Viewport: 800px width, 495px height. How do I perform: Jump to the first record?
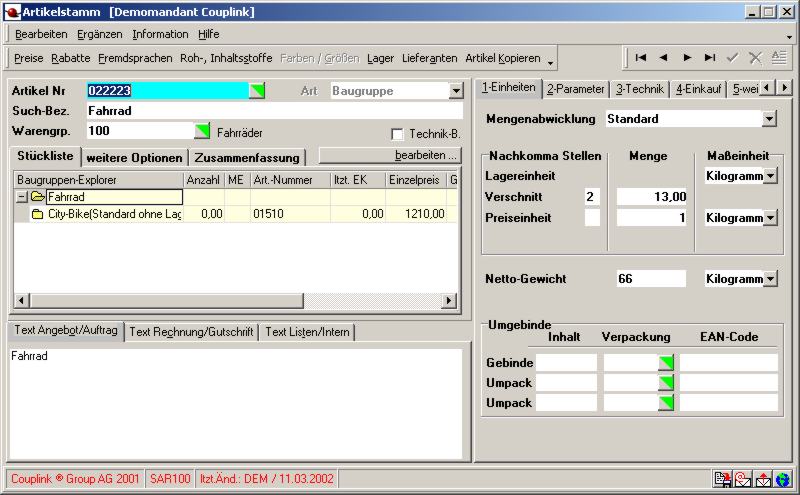click(x=641, y=58)
